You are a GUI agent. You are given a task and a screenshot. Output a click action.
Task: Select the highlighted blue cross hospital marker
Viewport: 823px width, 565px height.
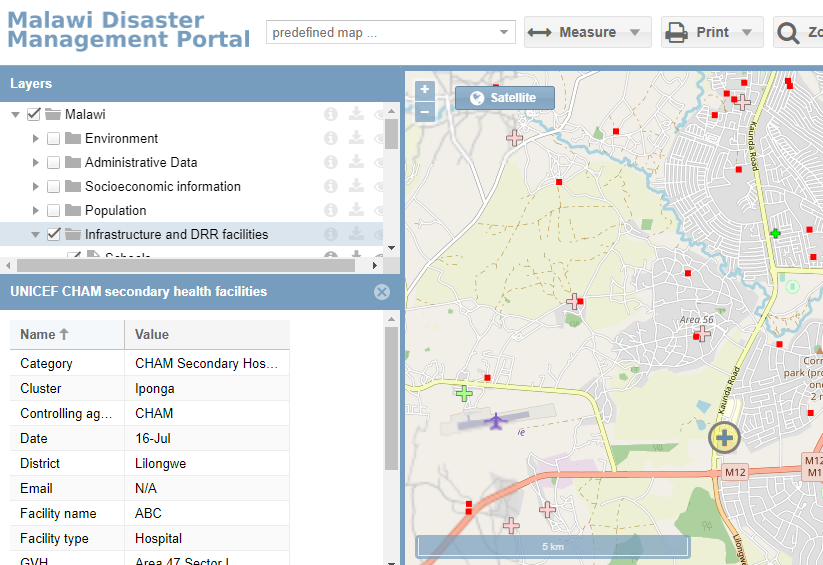pos(724,437)
